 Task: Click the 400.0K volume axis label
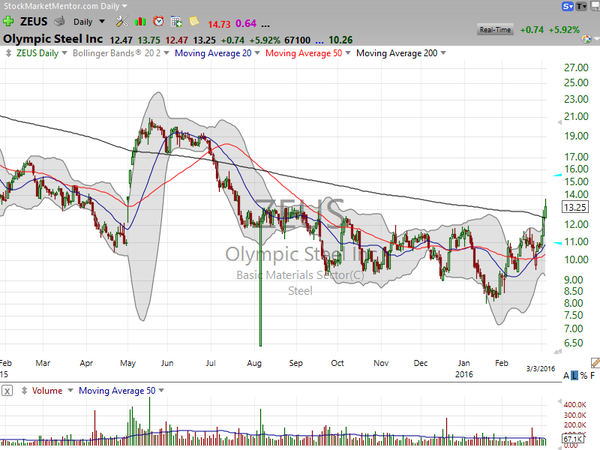click(x=575, y=404)
